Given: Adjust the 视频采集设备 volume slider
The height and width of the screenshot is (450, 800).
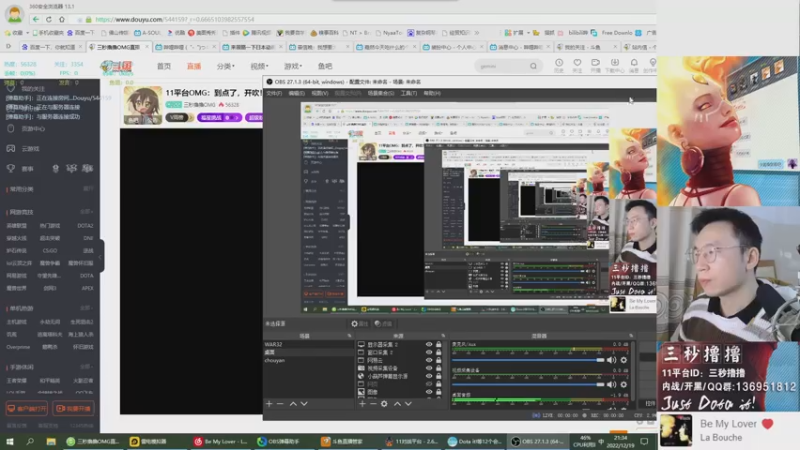Looking at the screenshot, I should (x=528, y=384).
